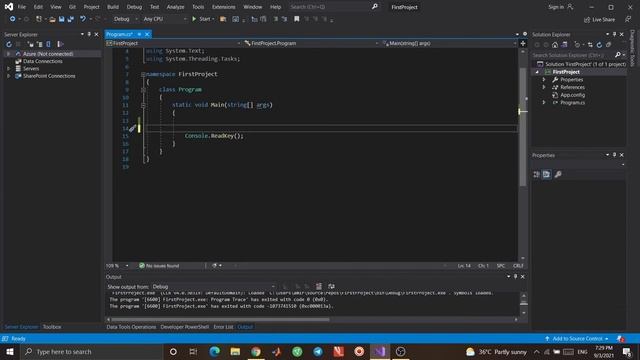The width and height of the screenshot is (640, 360).
Task: Click the Alphabetical icon in Properties panel
Action: [547, 175]
